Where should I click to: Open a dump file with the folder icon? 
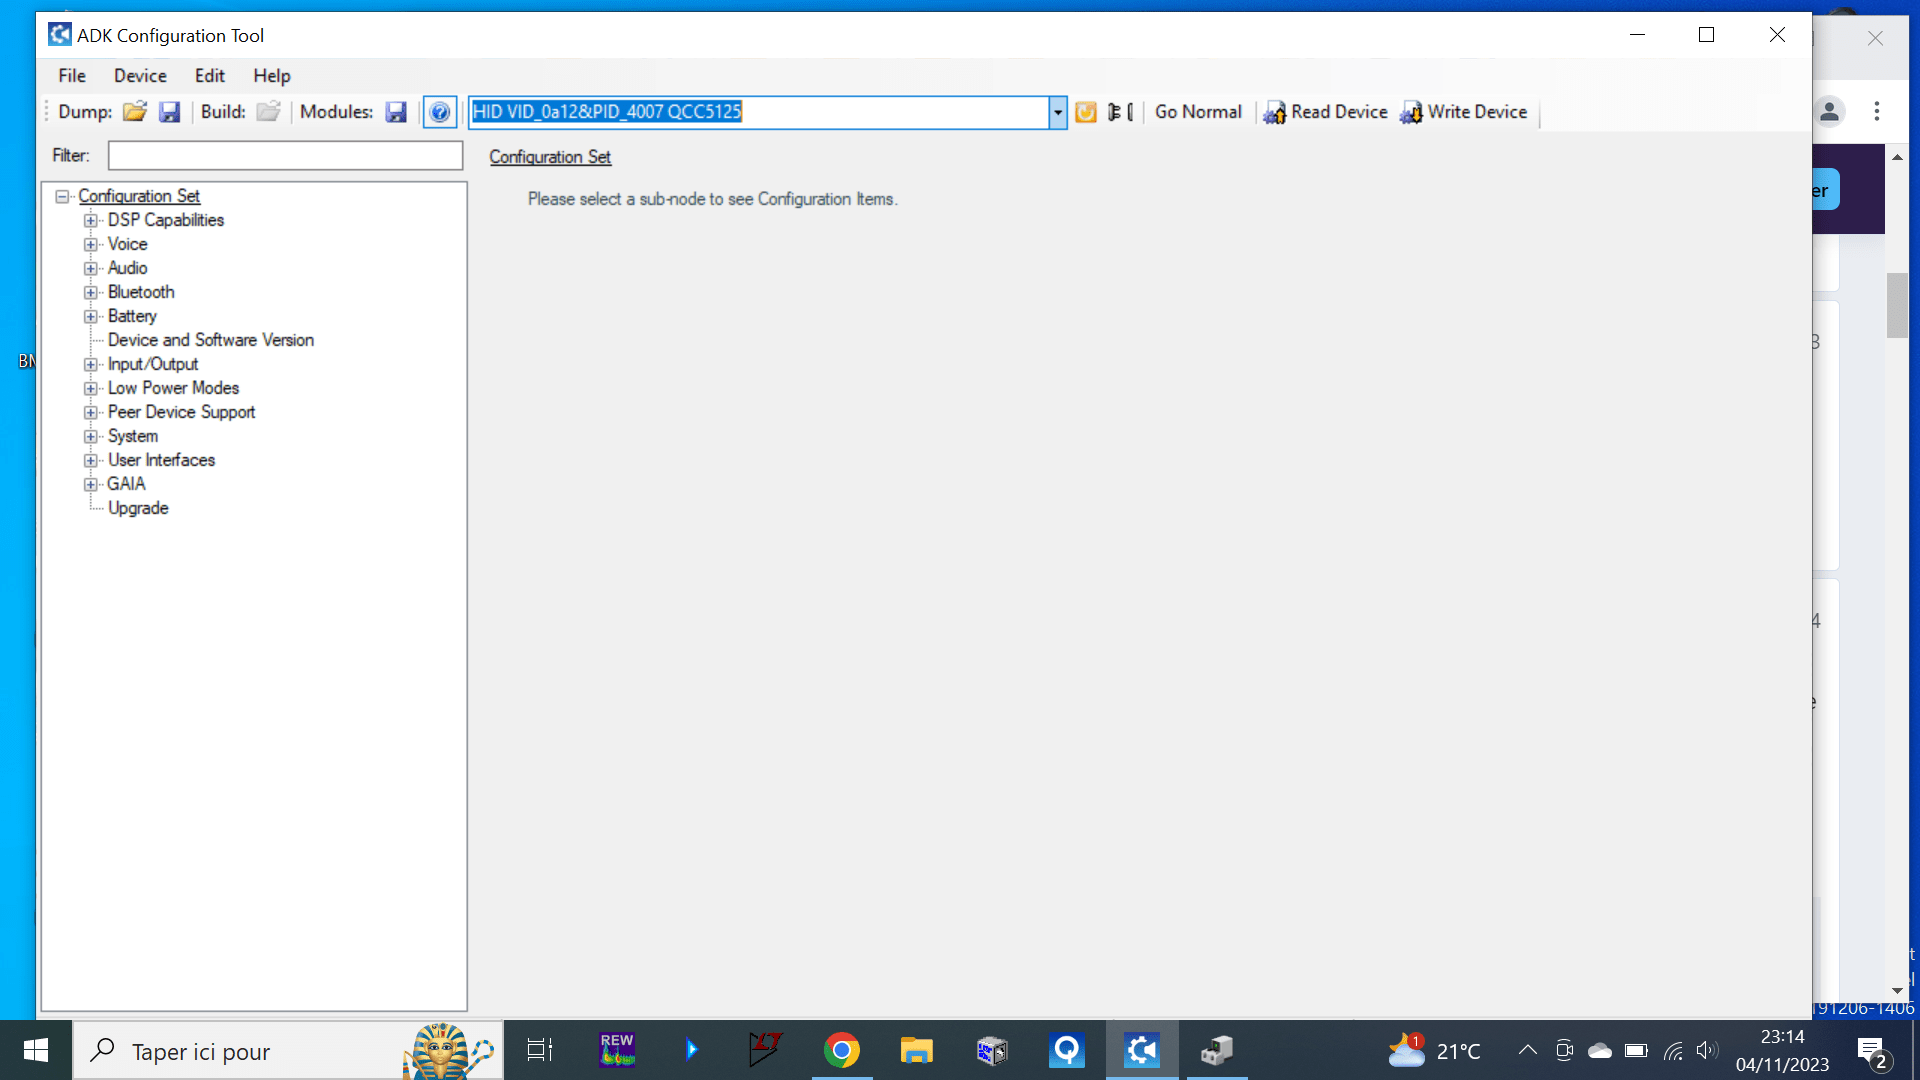(x=135, y=112)
